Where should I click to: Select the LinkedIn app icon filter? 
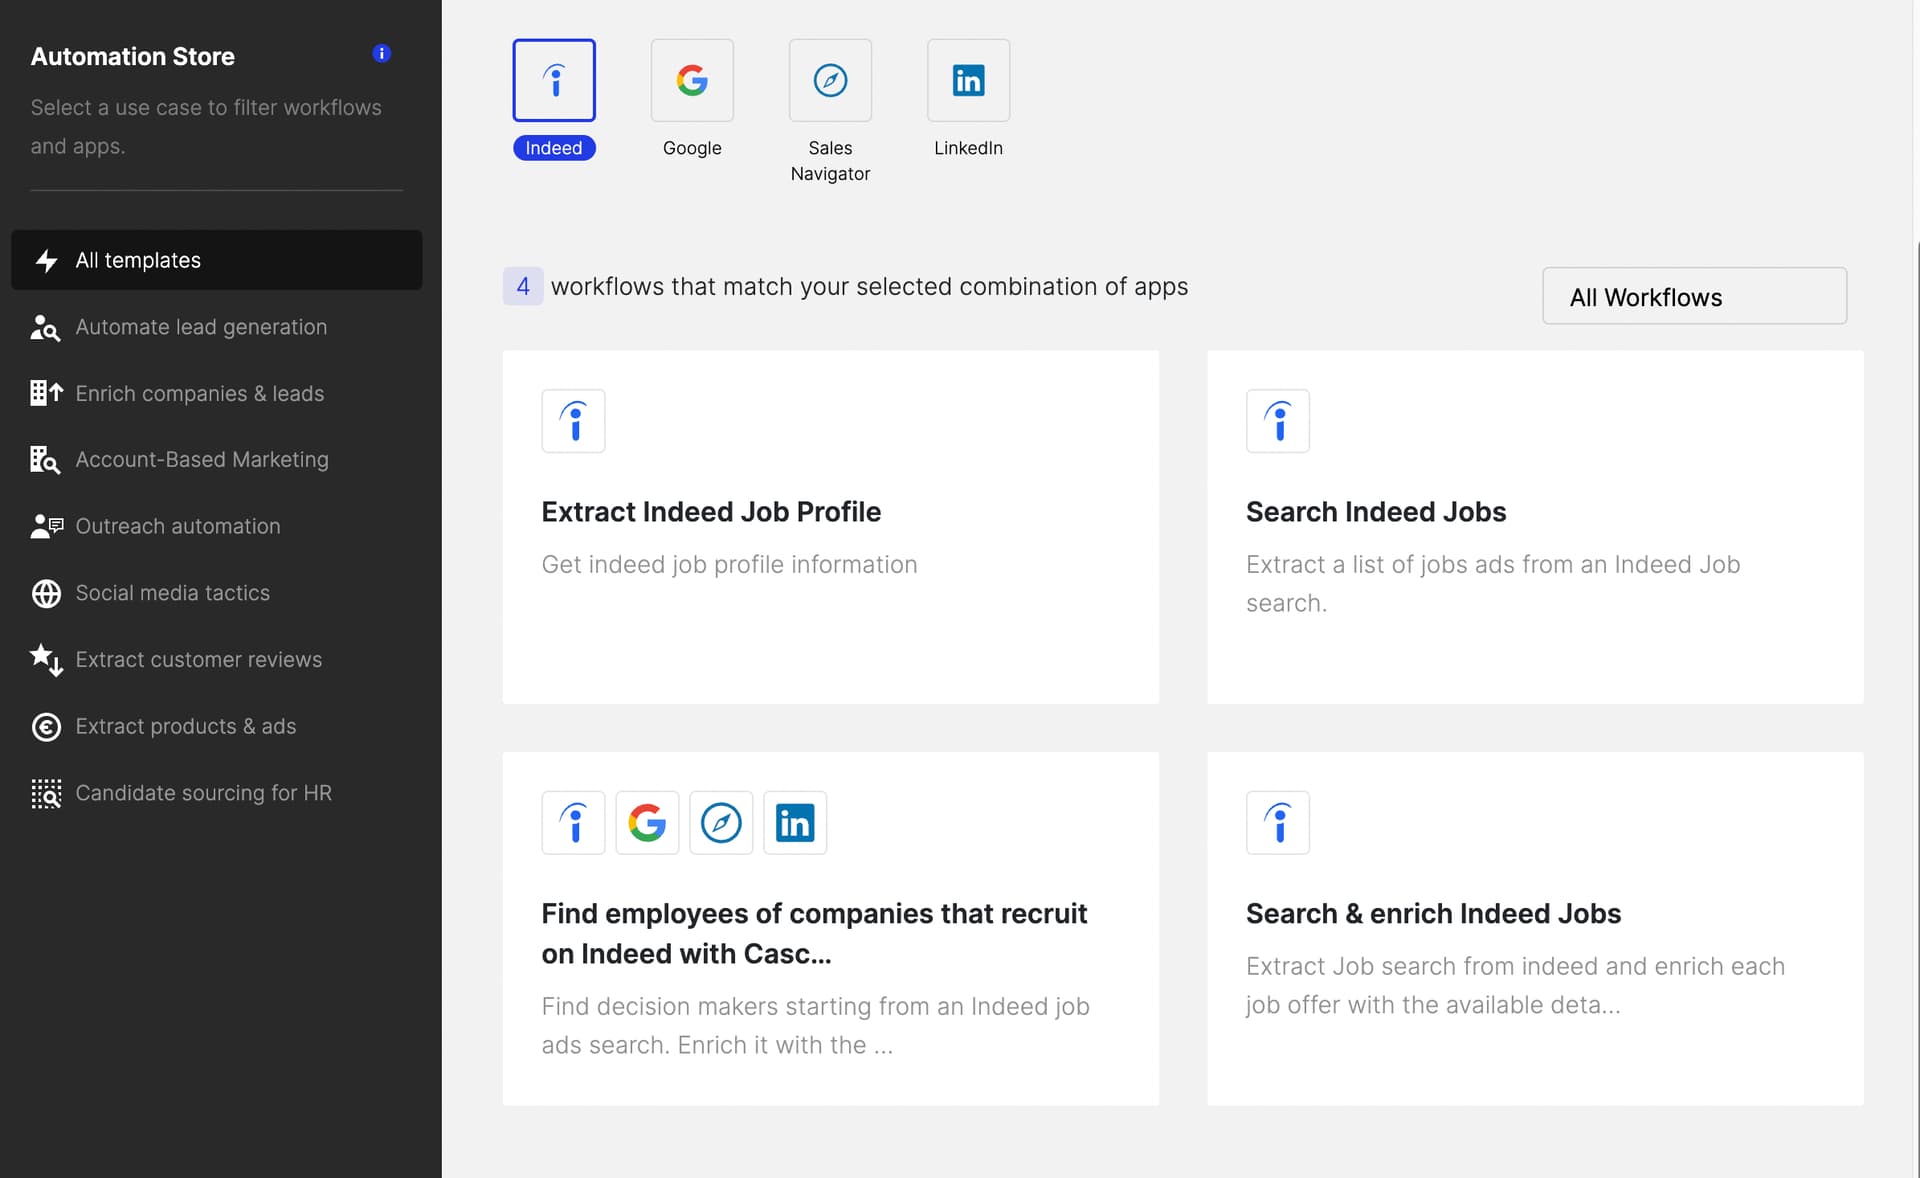click(968, 81)
